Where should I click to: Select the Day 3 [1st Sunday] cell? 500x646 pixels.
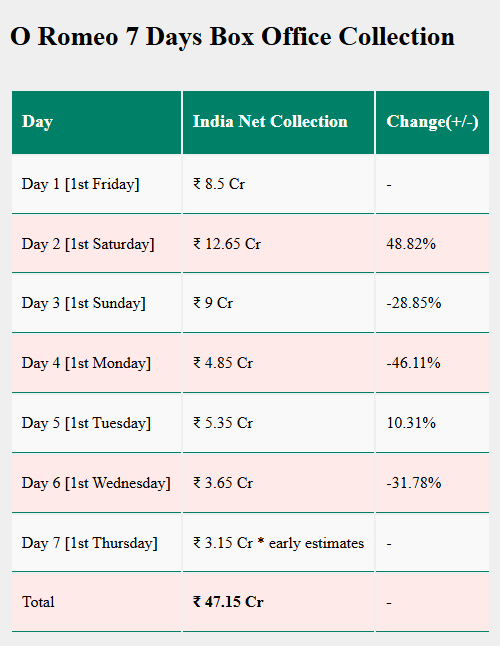click(x=96, y=303)
